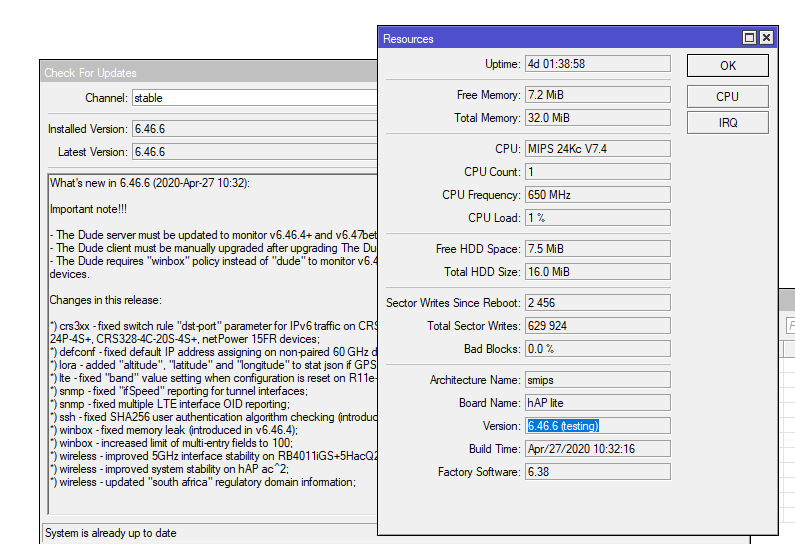This screenshot has height=544, width=795.
Task: Click the Factory Software 6.38 field
Action: pyautogui.click(x=598, y=472)
